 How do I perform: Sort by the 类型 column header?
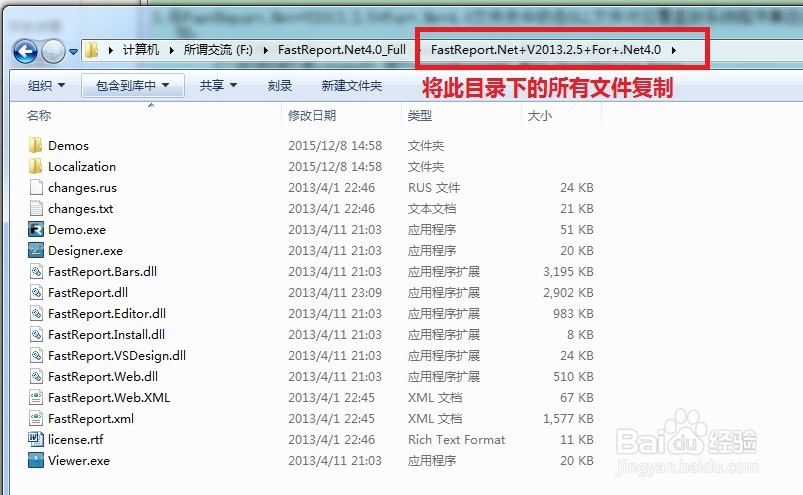tap(420, 116)
